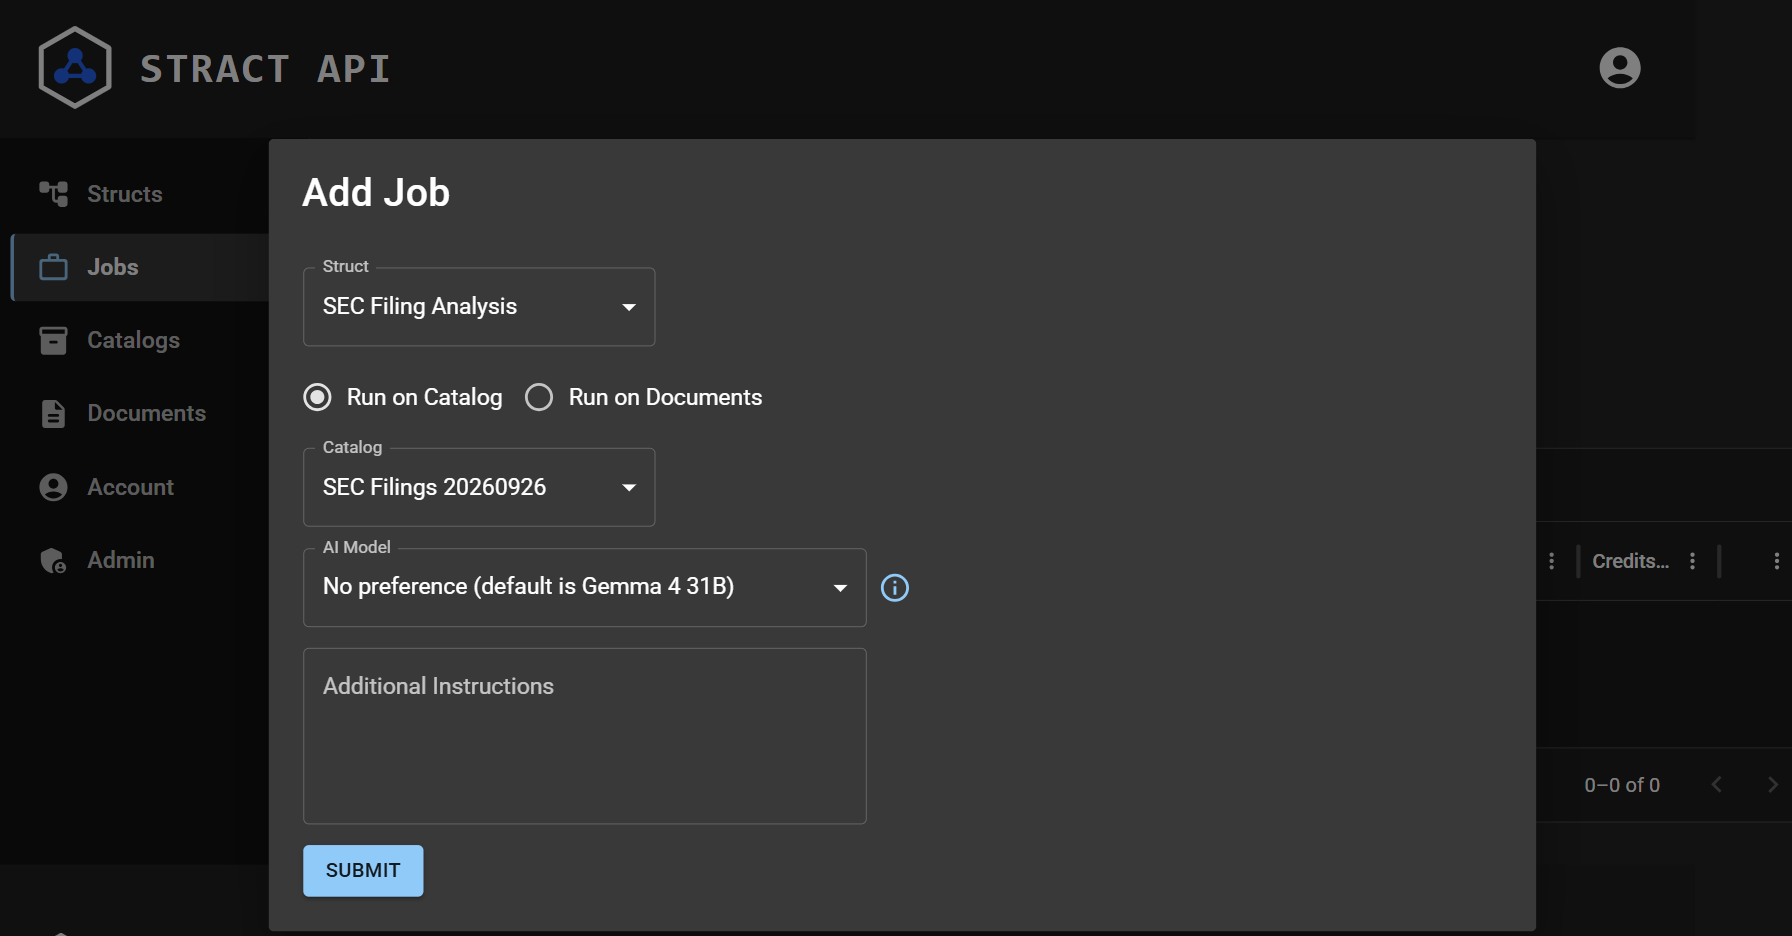Screen dimensions: 1792x936
Task: Click the STRACT API title text
Action: pyautogui.click(x=265, y=69)
